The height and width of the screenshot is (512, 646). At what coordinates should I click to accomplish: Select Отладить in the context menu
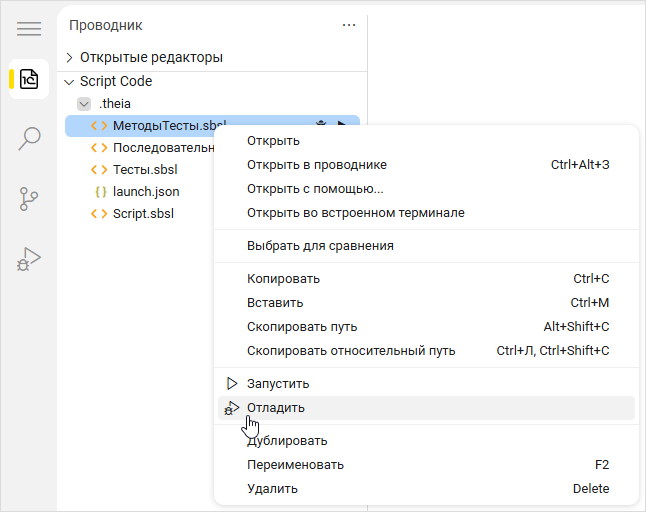[276, 408]
